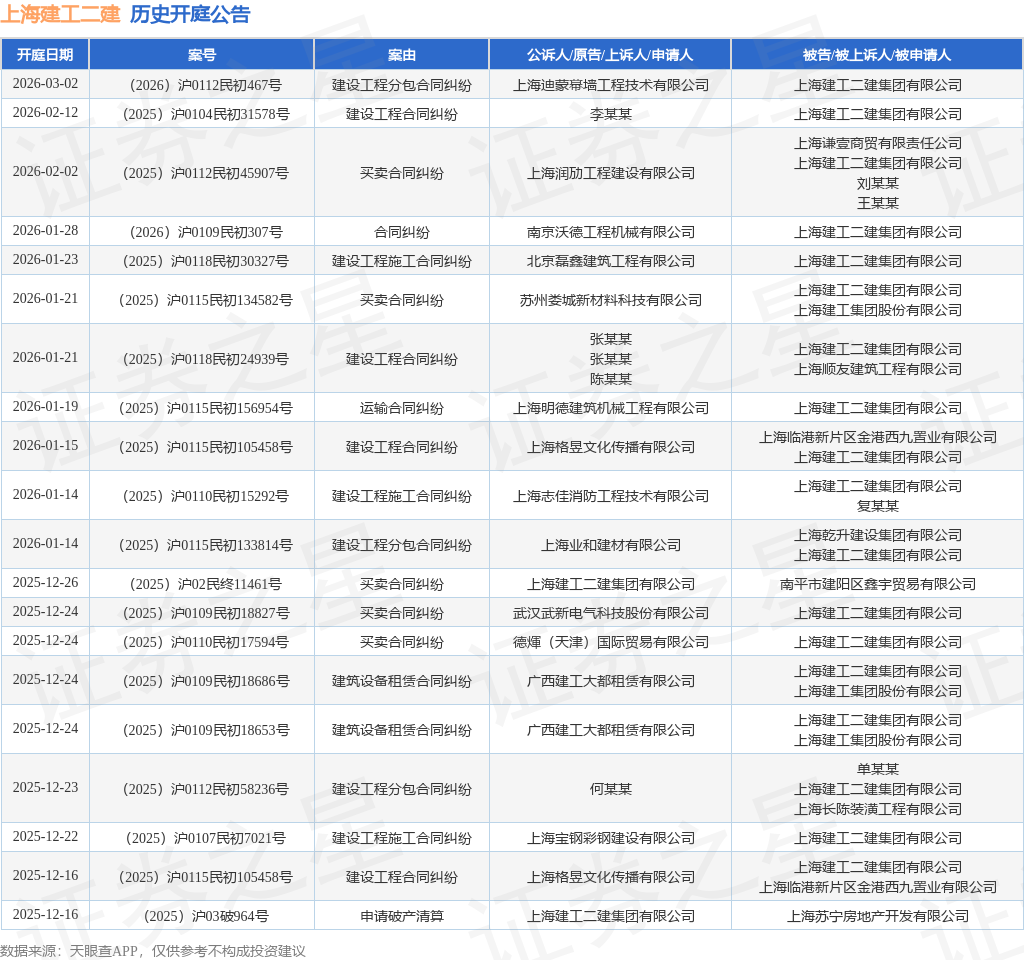Click the 案由 column header
This screenshot has width=1024, height=960.
pyautogui.click(x=402, y=55)
